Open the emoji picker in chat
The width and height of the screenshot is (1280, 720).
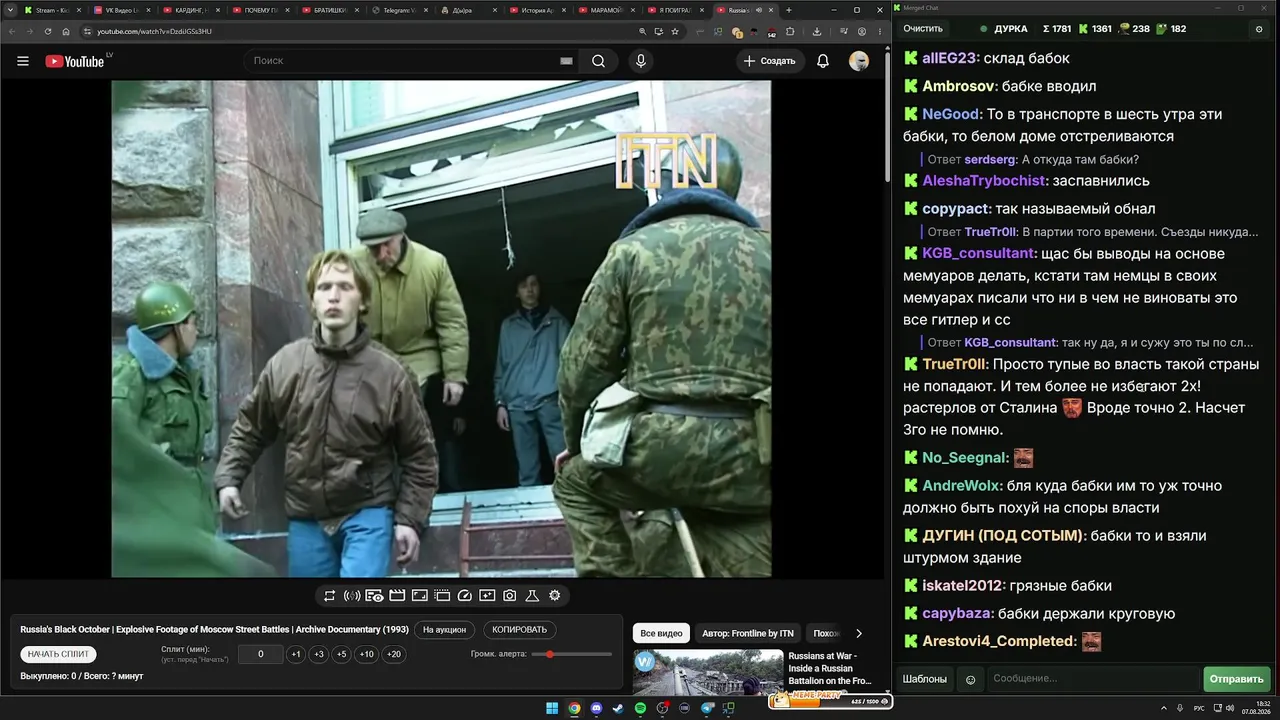pyautogui.click(x=970, y=679)
